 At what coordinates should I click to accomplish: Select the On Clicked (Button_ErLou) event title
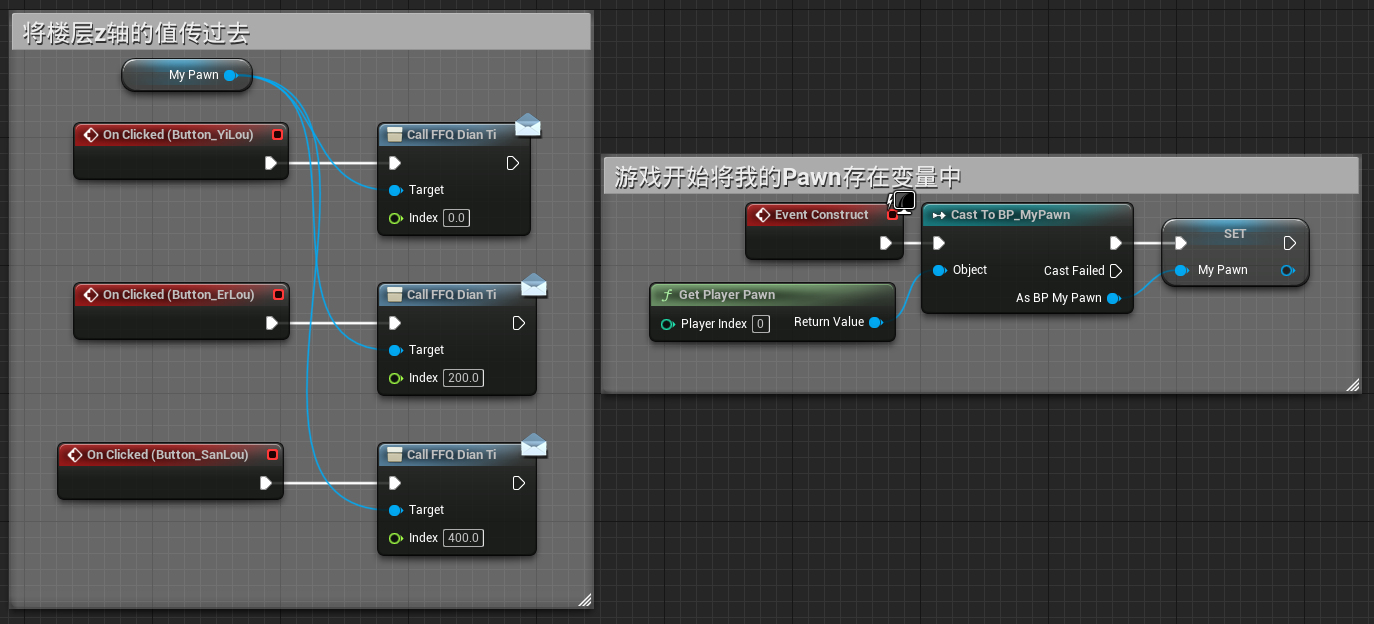178,294
